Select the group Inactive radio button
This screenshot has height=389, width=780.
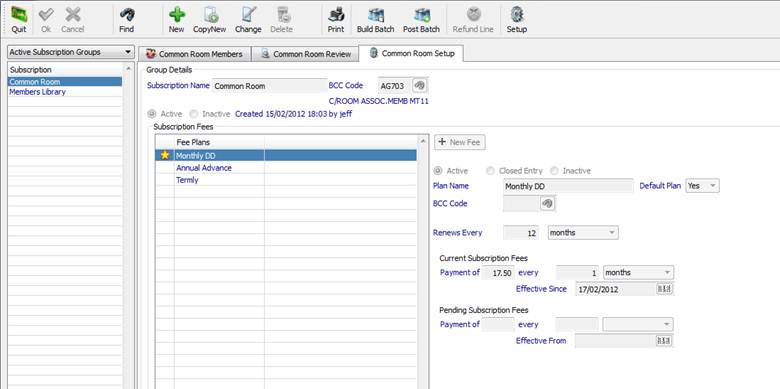pos(194,114)
